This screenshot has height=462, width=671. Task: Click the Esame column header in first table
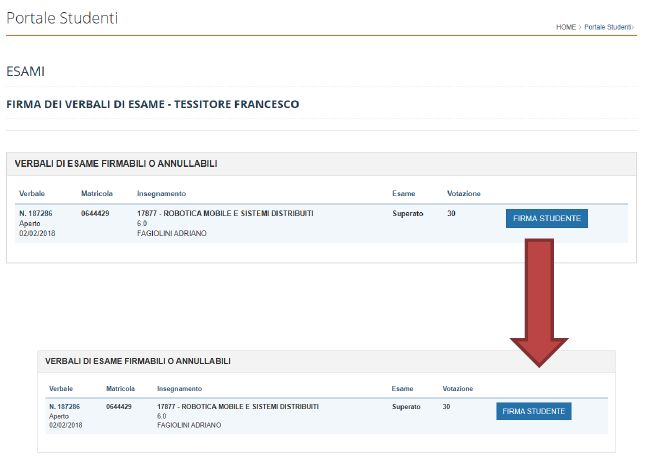pos(404,193)
